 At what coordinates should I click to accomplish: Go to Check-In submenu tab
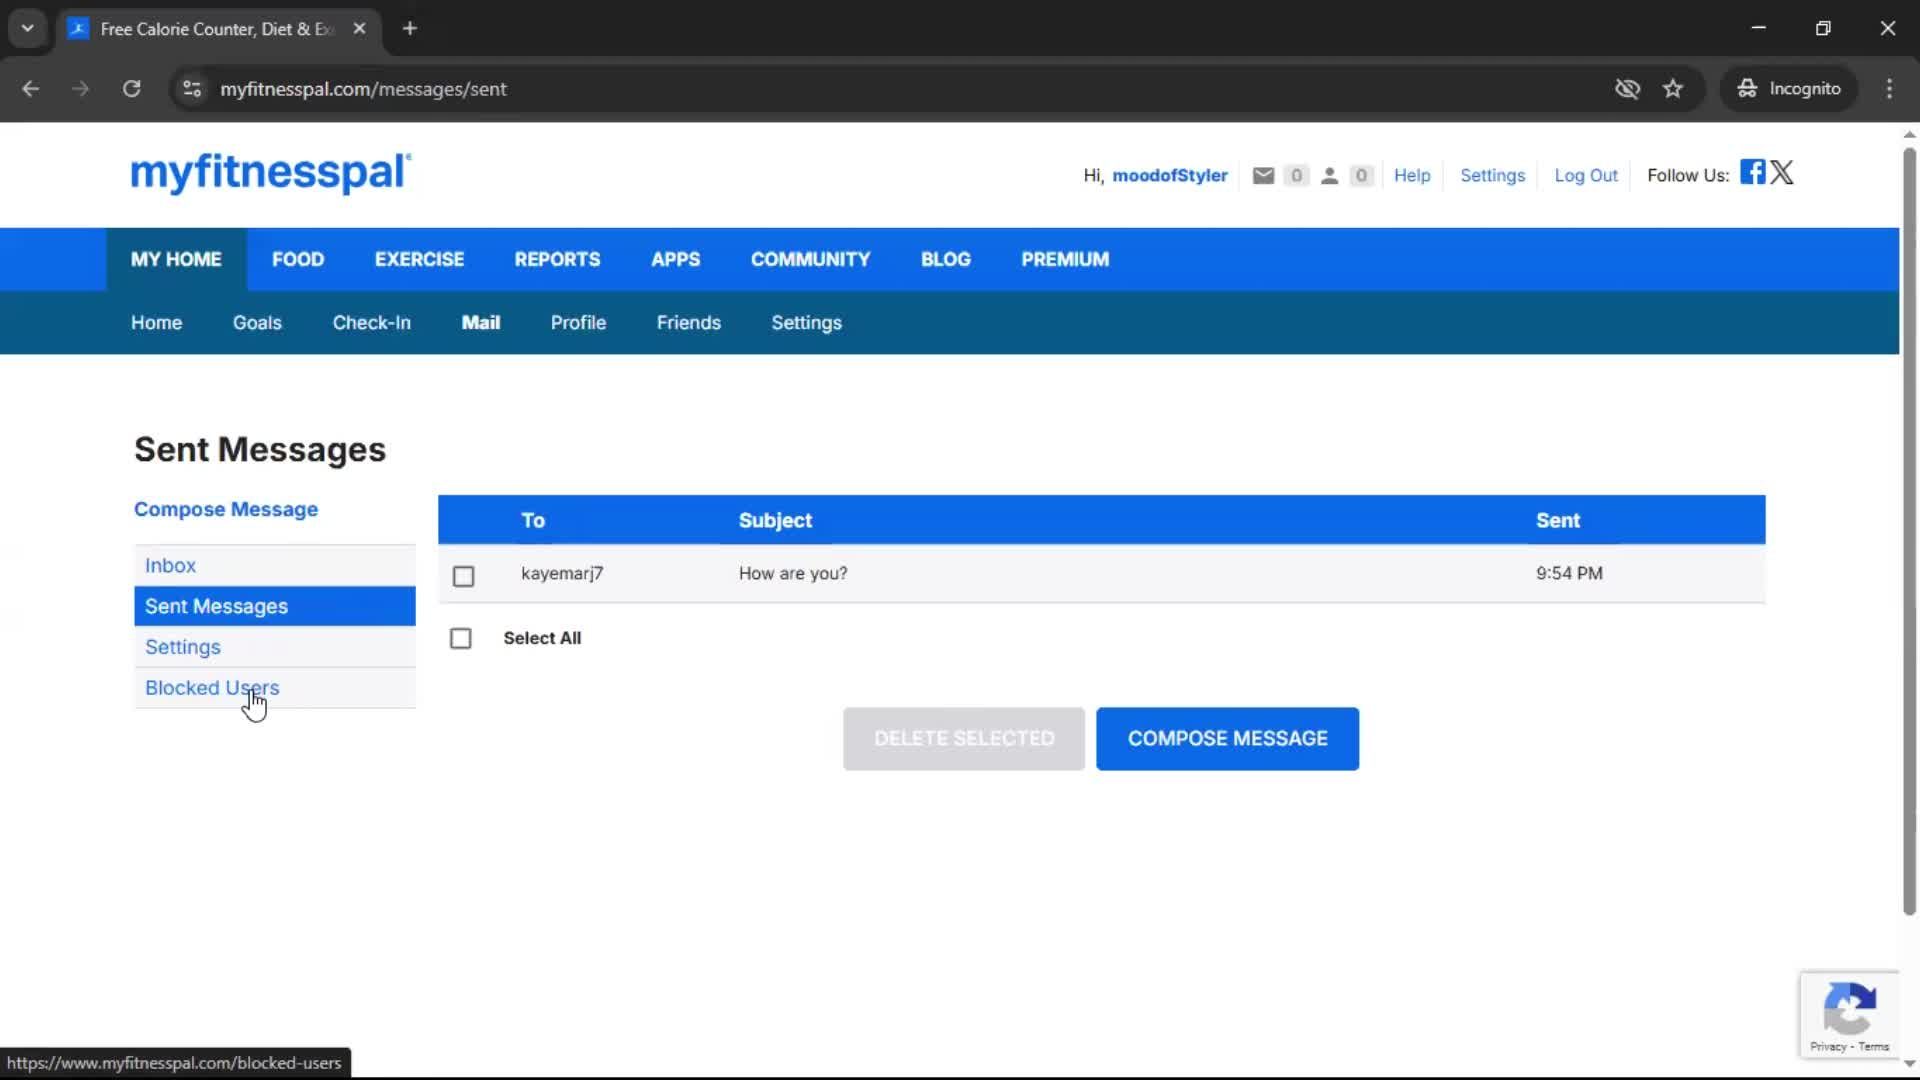tap(371, 323)
